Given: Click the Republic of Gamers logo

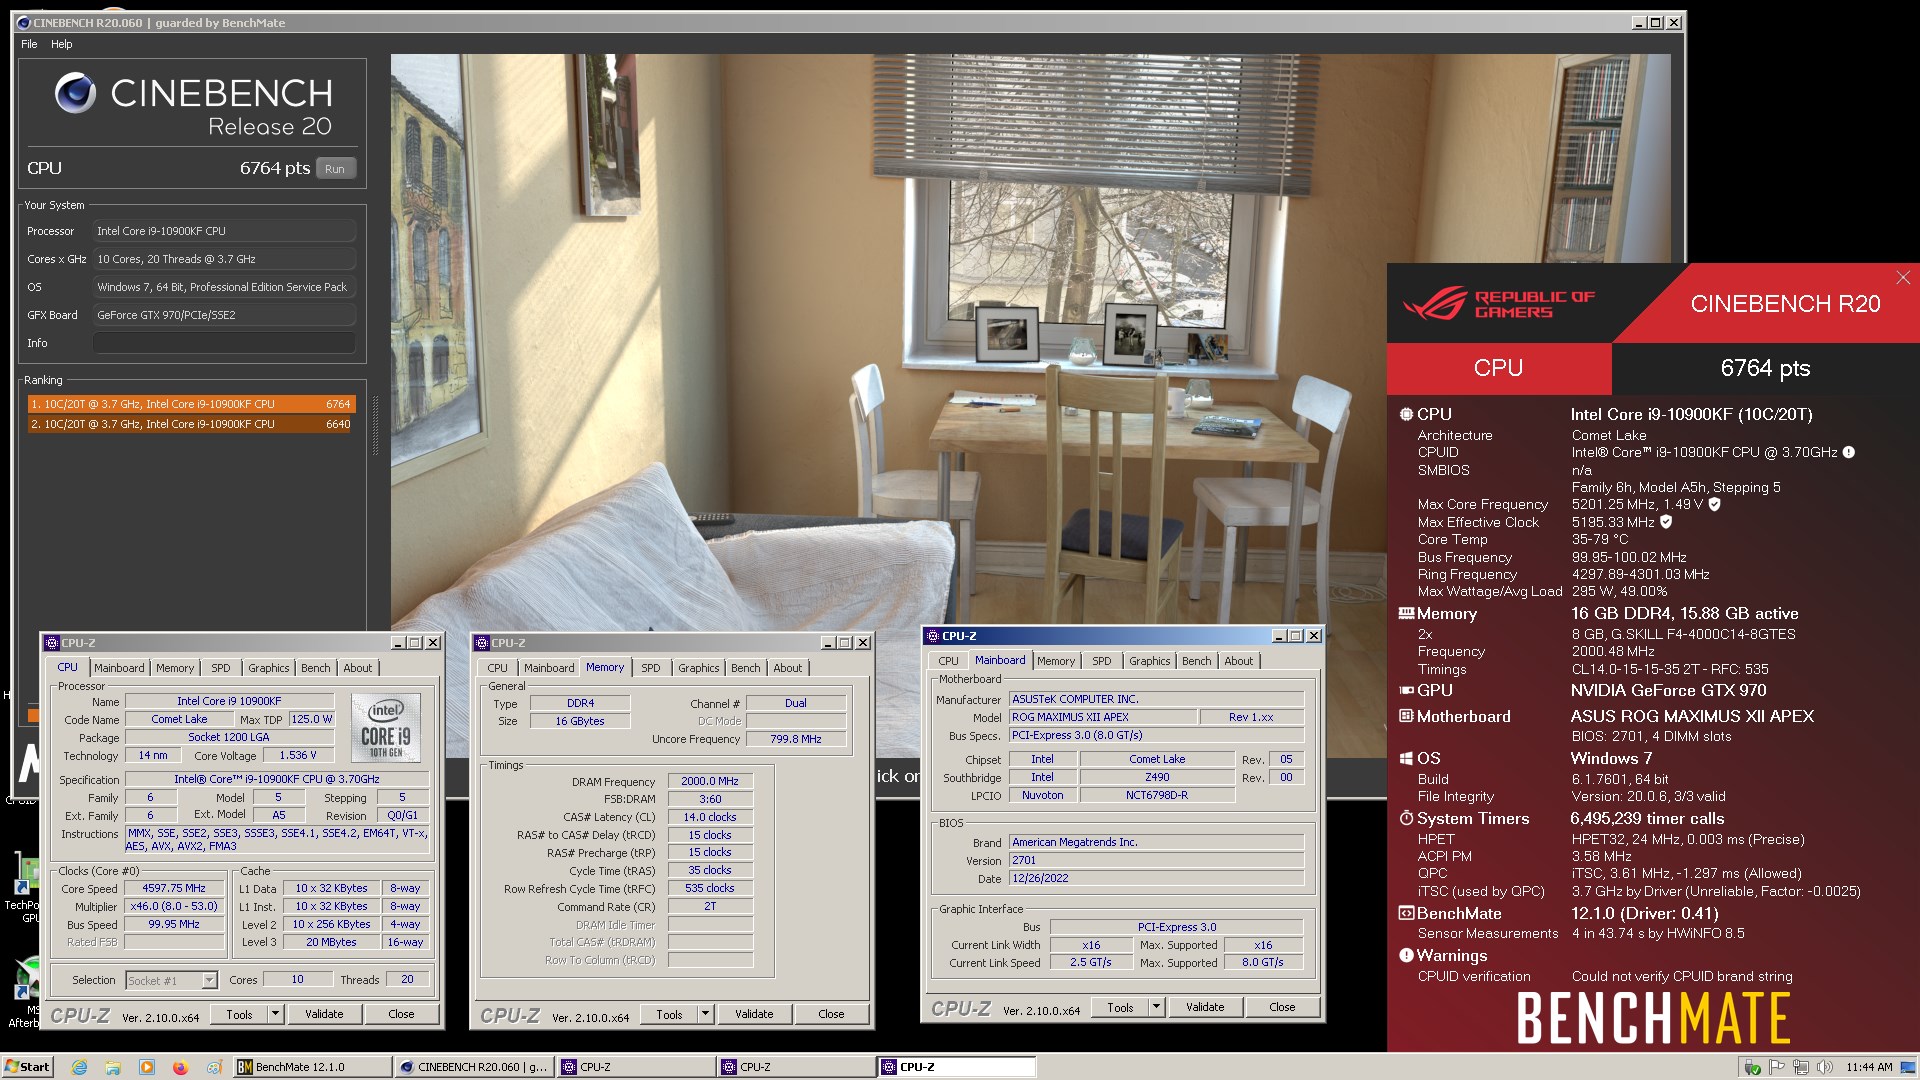Looking at the screenshot, I should (x=1498, y=304).
